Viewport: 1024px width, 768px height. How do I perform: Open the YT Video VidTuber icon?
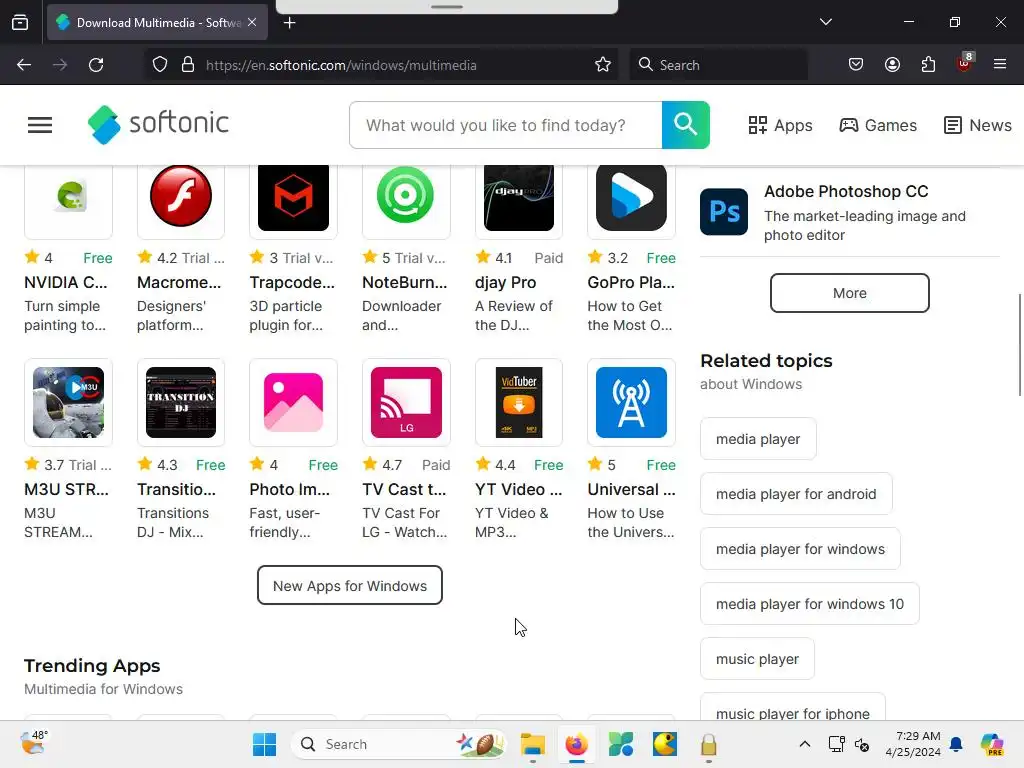519,402
